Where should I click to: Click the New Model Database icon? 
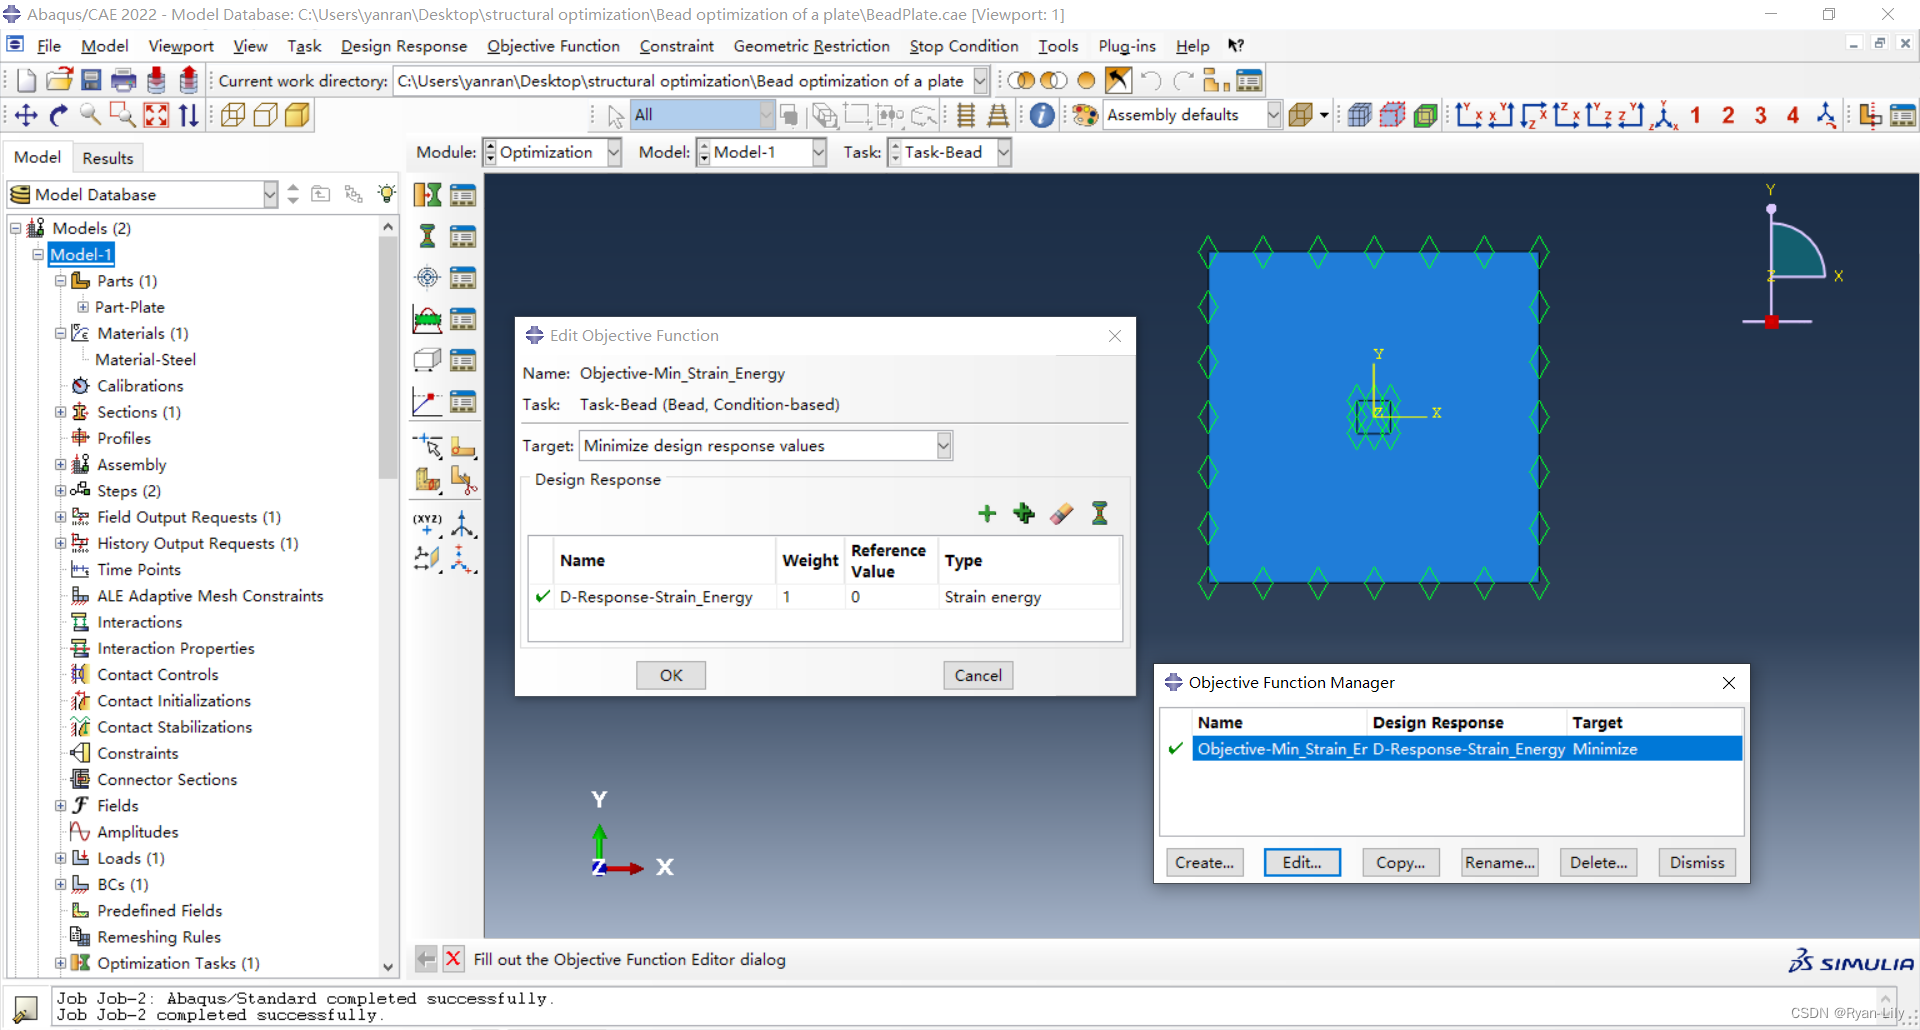[27, 81]
